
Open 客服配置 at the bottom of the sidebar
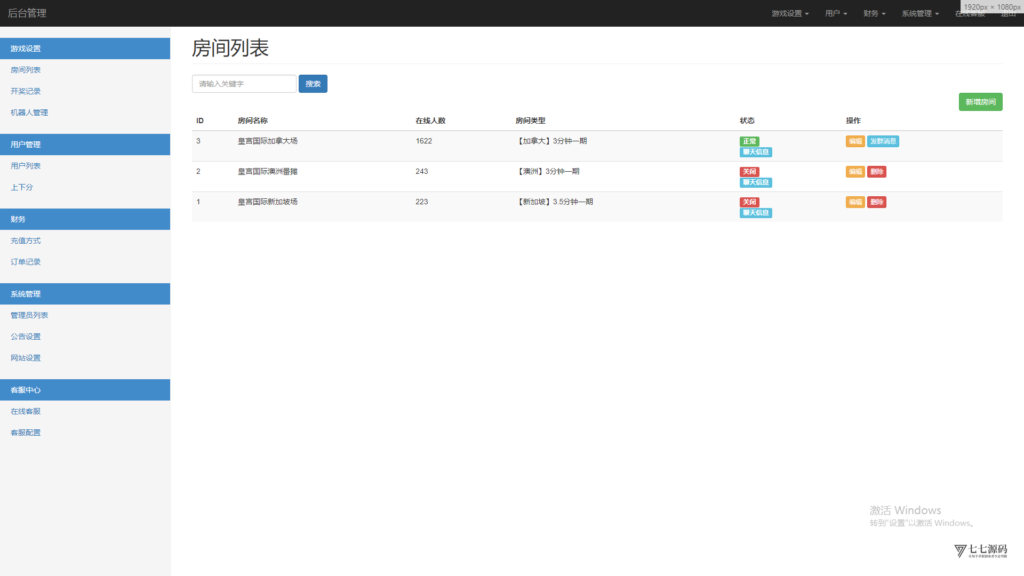[x=26, y=431]
